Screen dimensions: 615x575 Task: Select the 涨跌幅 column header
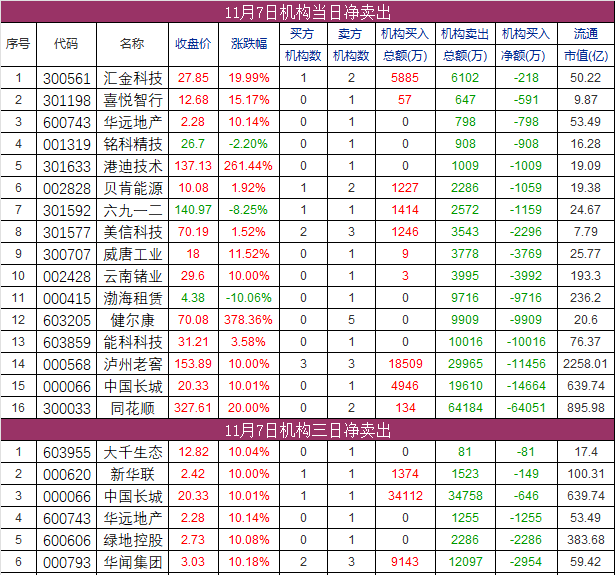click(x=249, y=44)
